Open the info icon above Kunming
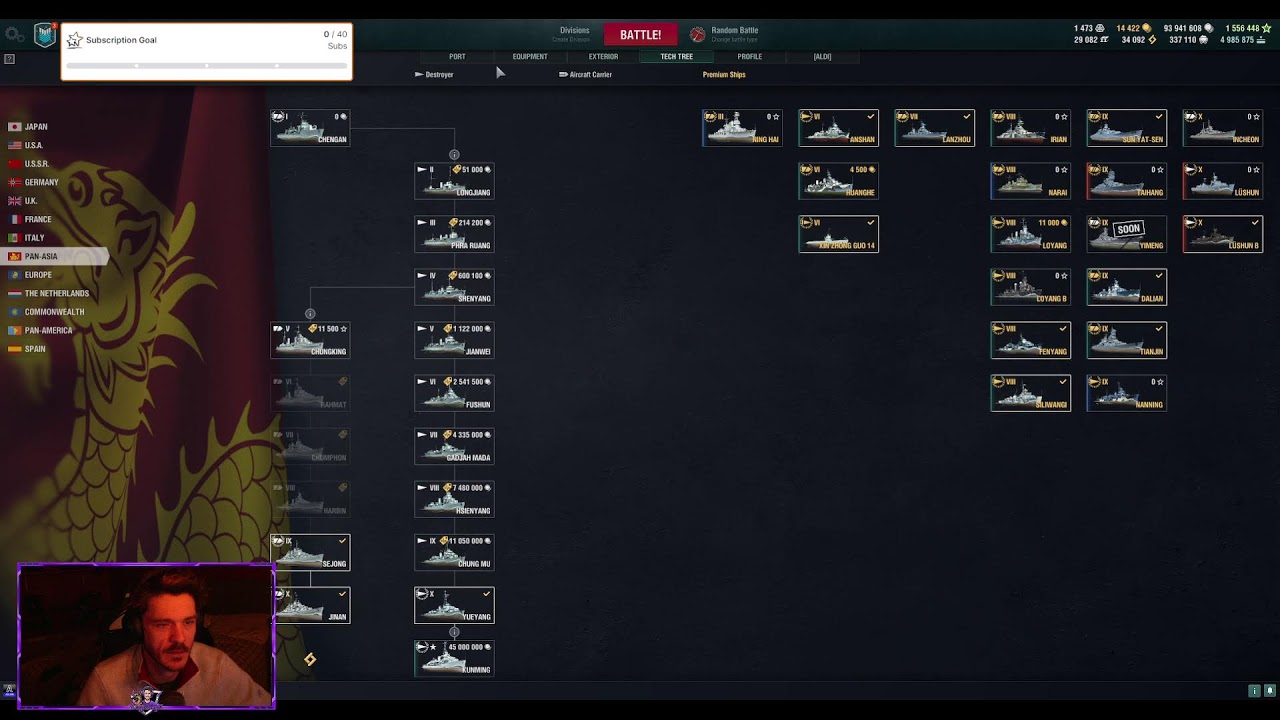 (x=454, y=632)
